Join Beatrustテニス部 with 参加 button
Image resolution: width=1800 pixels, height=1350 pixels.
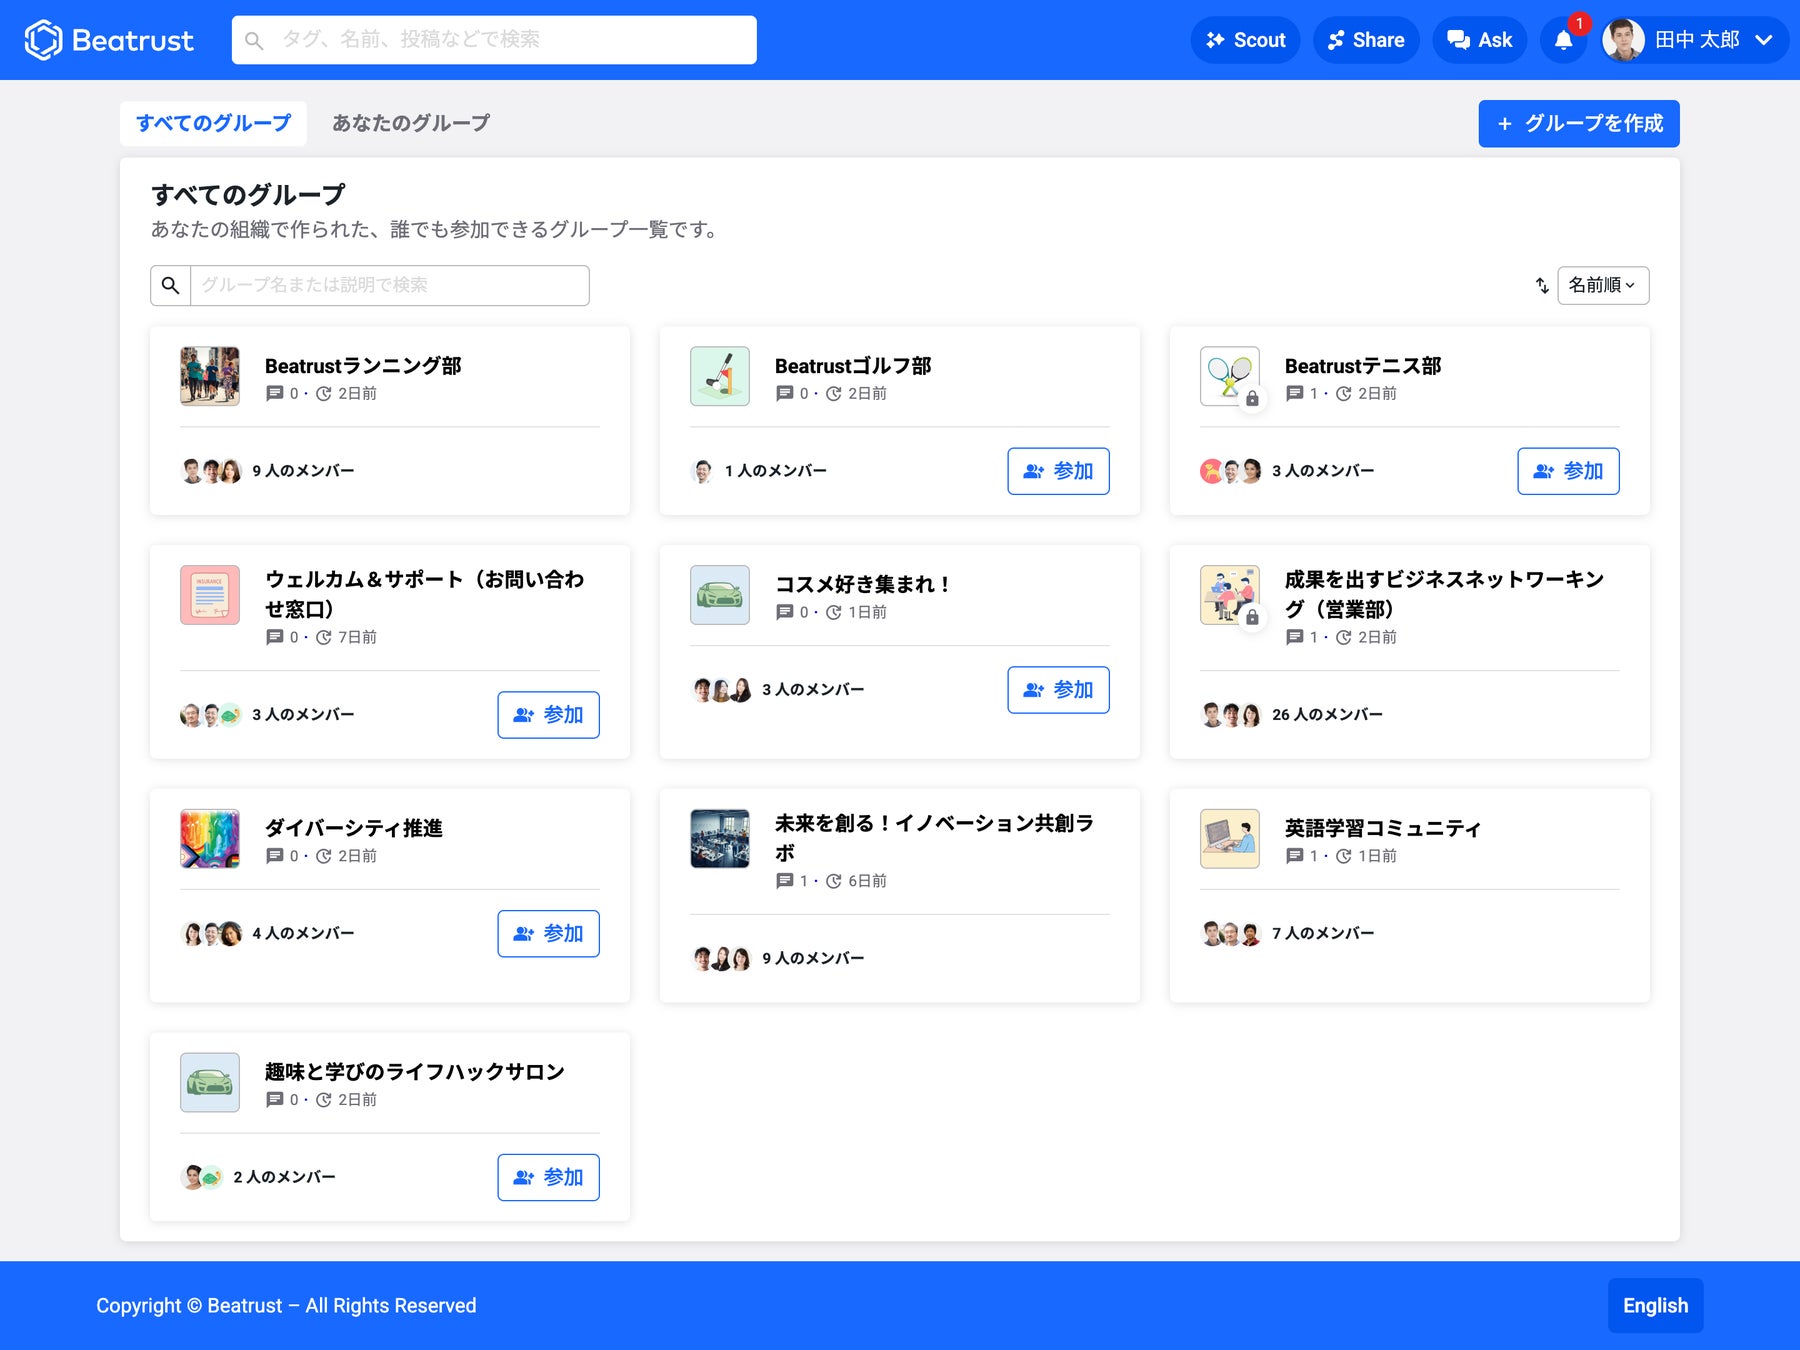point(1568,471)
